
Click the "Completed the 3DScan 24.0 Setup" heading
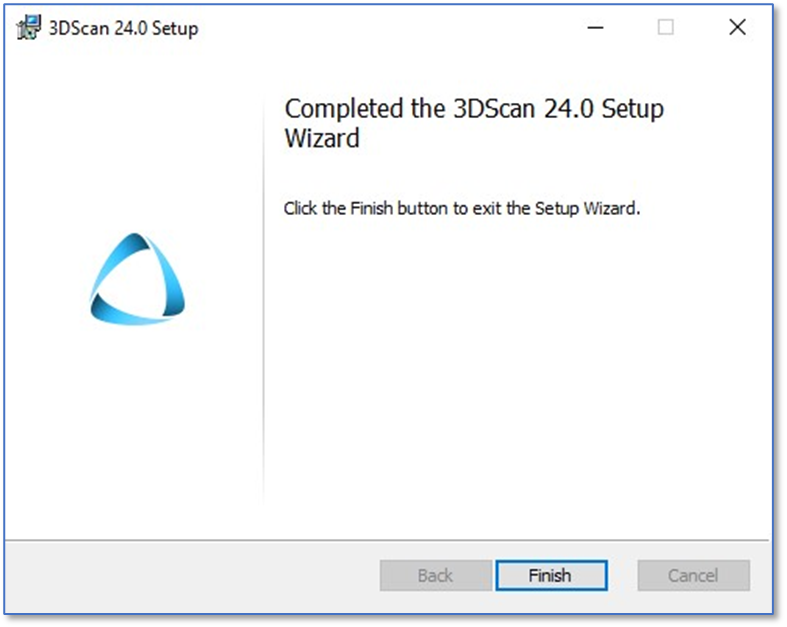point(474,108)
